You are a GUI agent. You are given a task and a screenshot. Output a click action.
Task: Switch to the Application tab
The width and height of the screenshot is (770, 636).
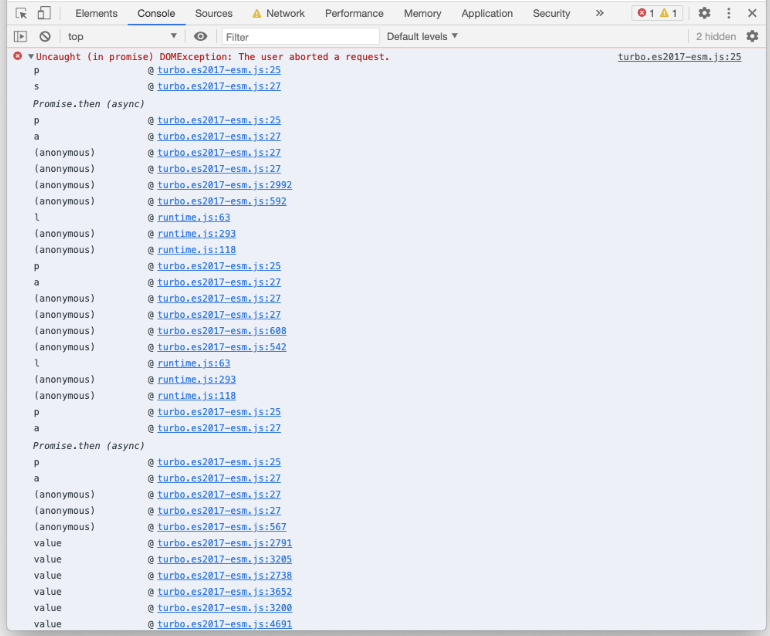[x=487, y=13]
